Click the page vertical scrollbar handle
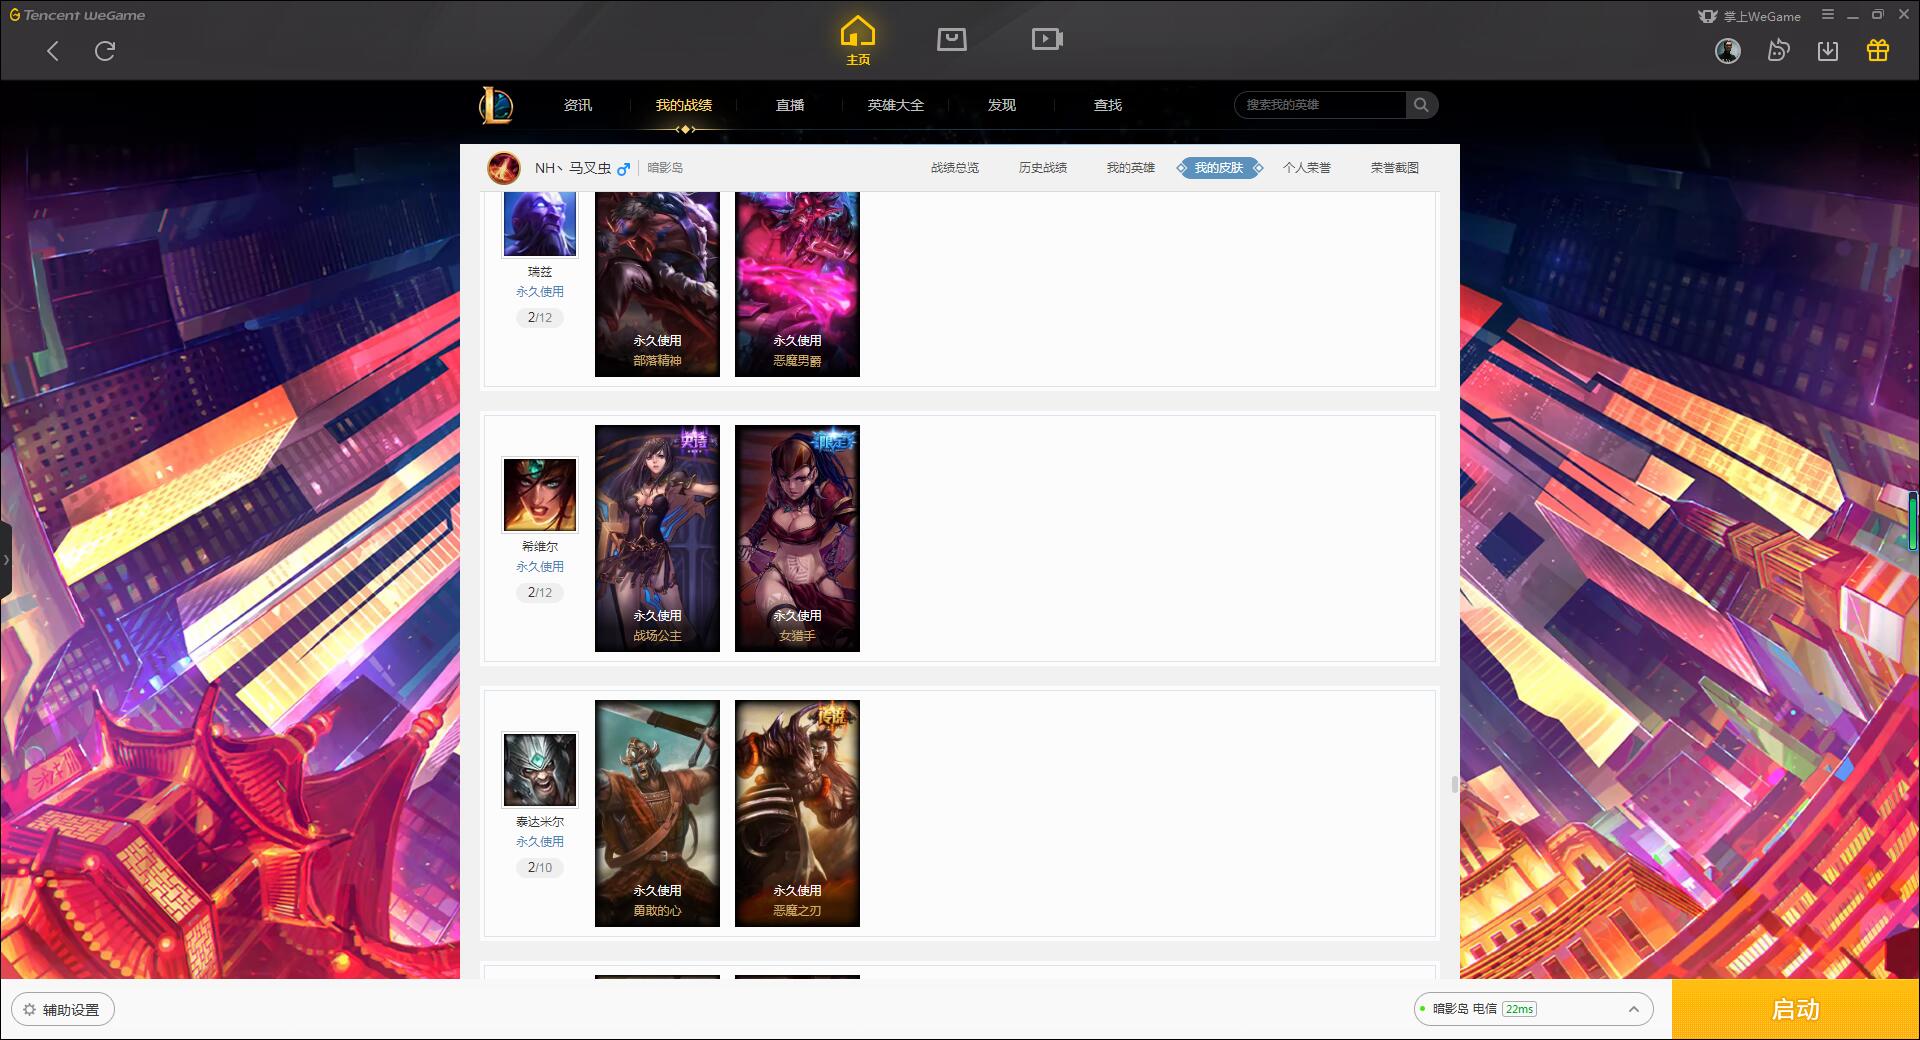Viewport: 1920px width, 1040px height. pyautogui.click(x=1455, y=785)
